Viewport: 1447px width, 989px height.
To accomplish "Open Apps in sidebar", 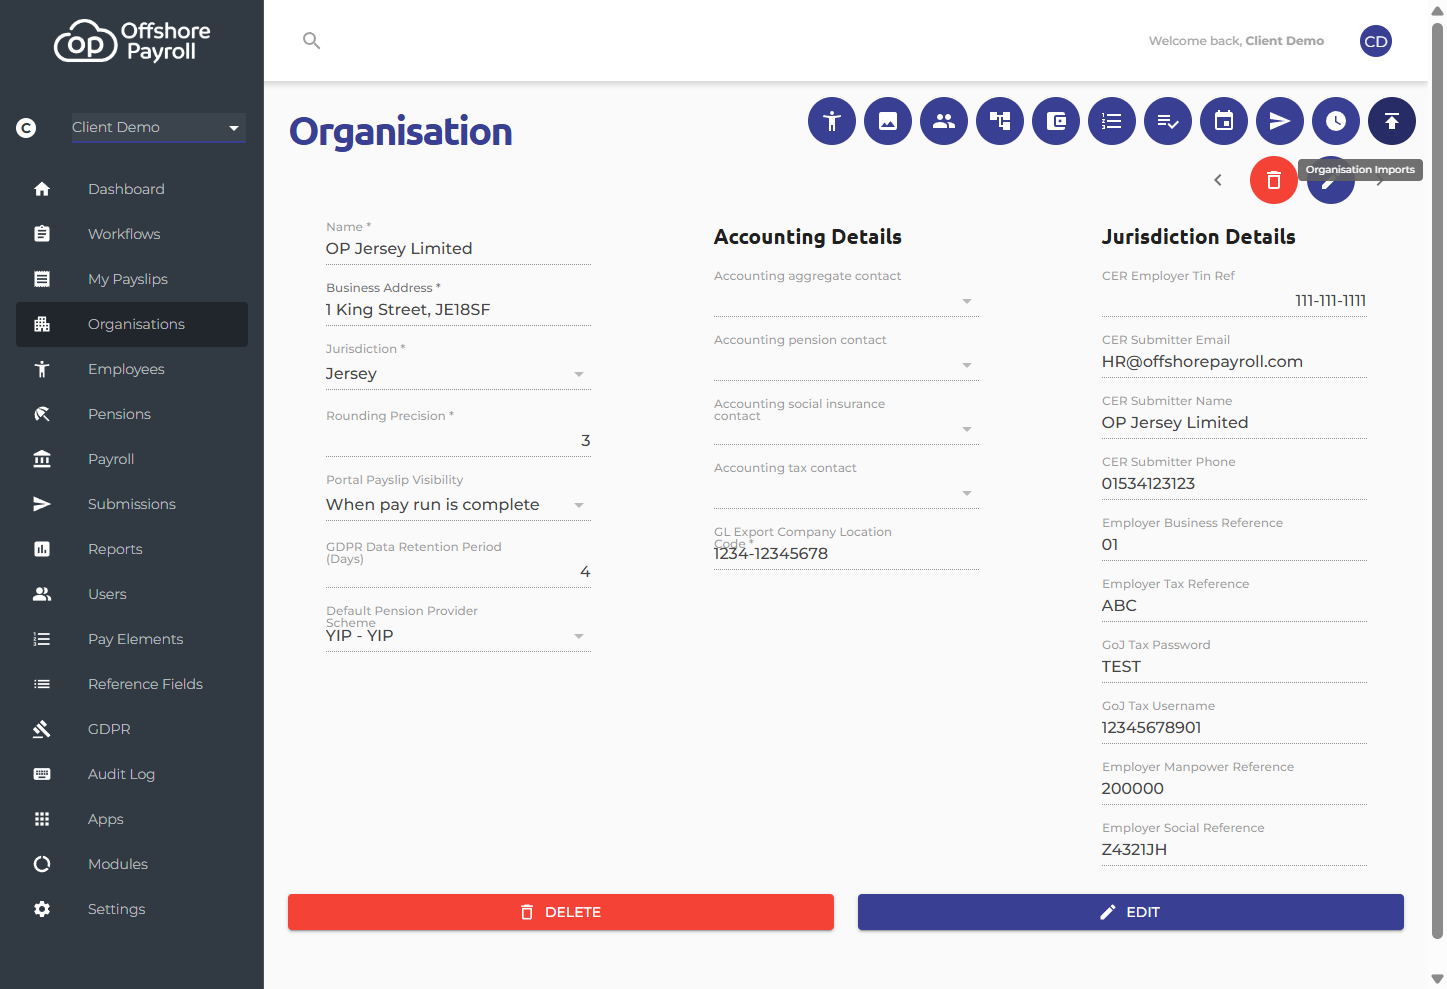I will [x=132, y=819].
